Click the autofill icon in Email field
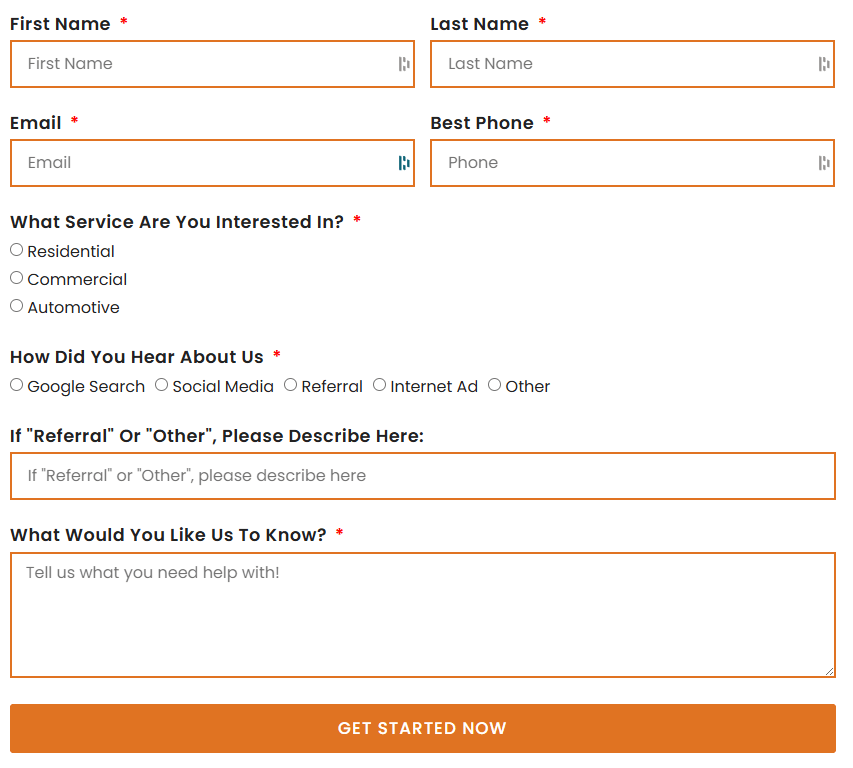The image size is (853, 768). 404,163
